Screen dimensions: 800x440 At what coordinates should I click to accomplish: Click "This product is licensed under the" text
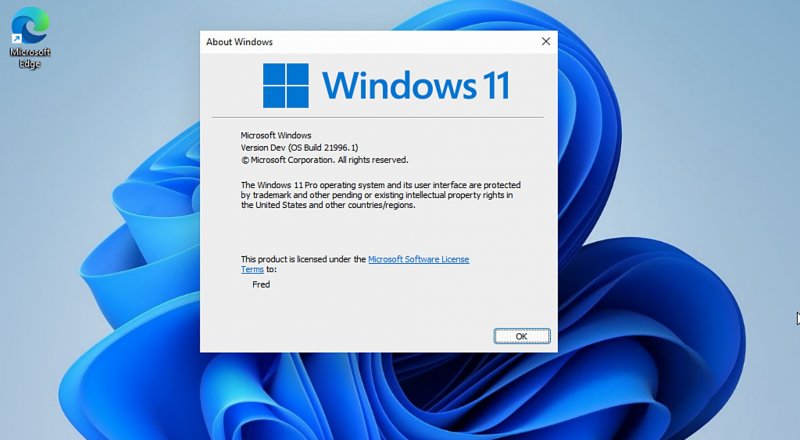tap(303, 259)
